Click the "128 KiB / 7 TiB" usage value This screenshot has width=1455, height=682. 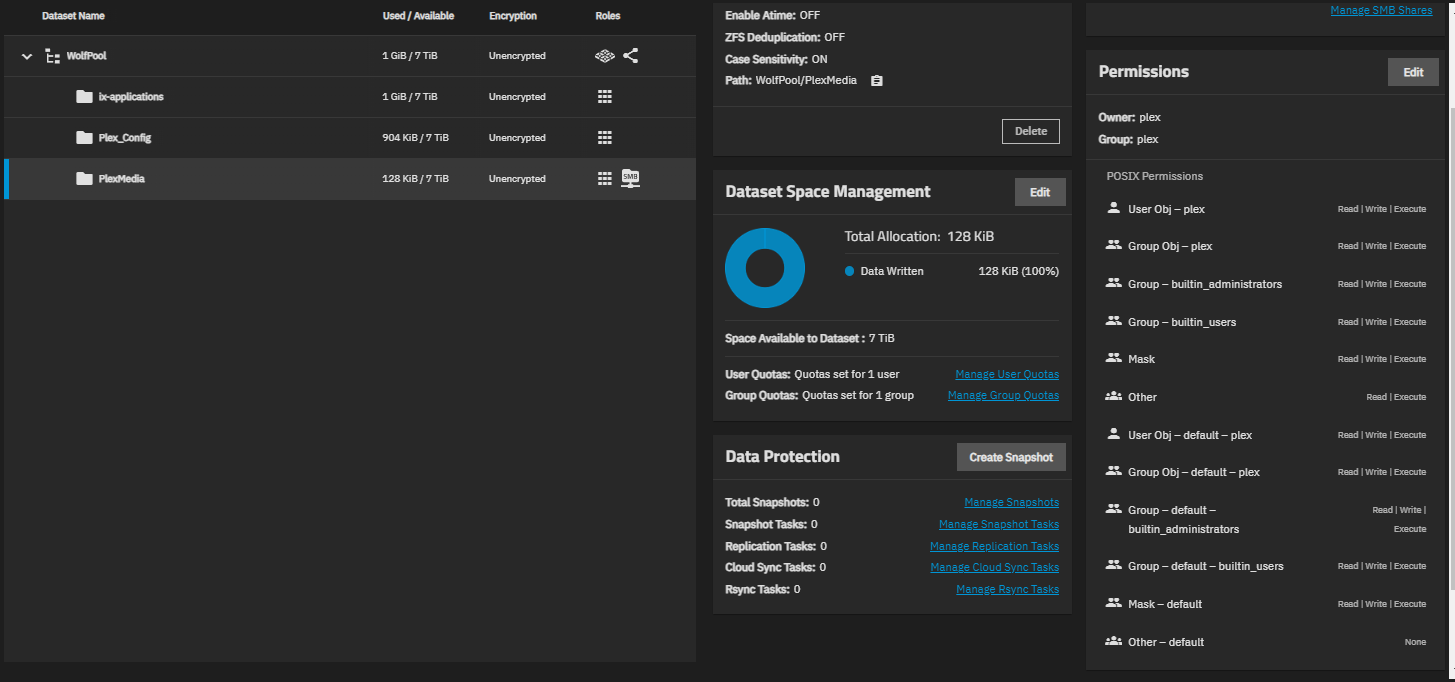pyautogui.click(x=416, y=179)
